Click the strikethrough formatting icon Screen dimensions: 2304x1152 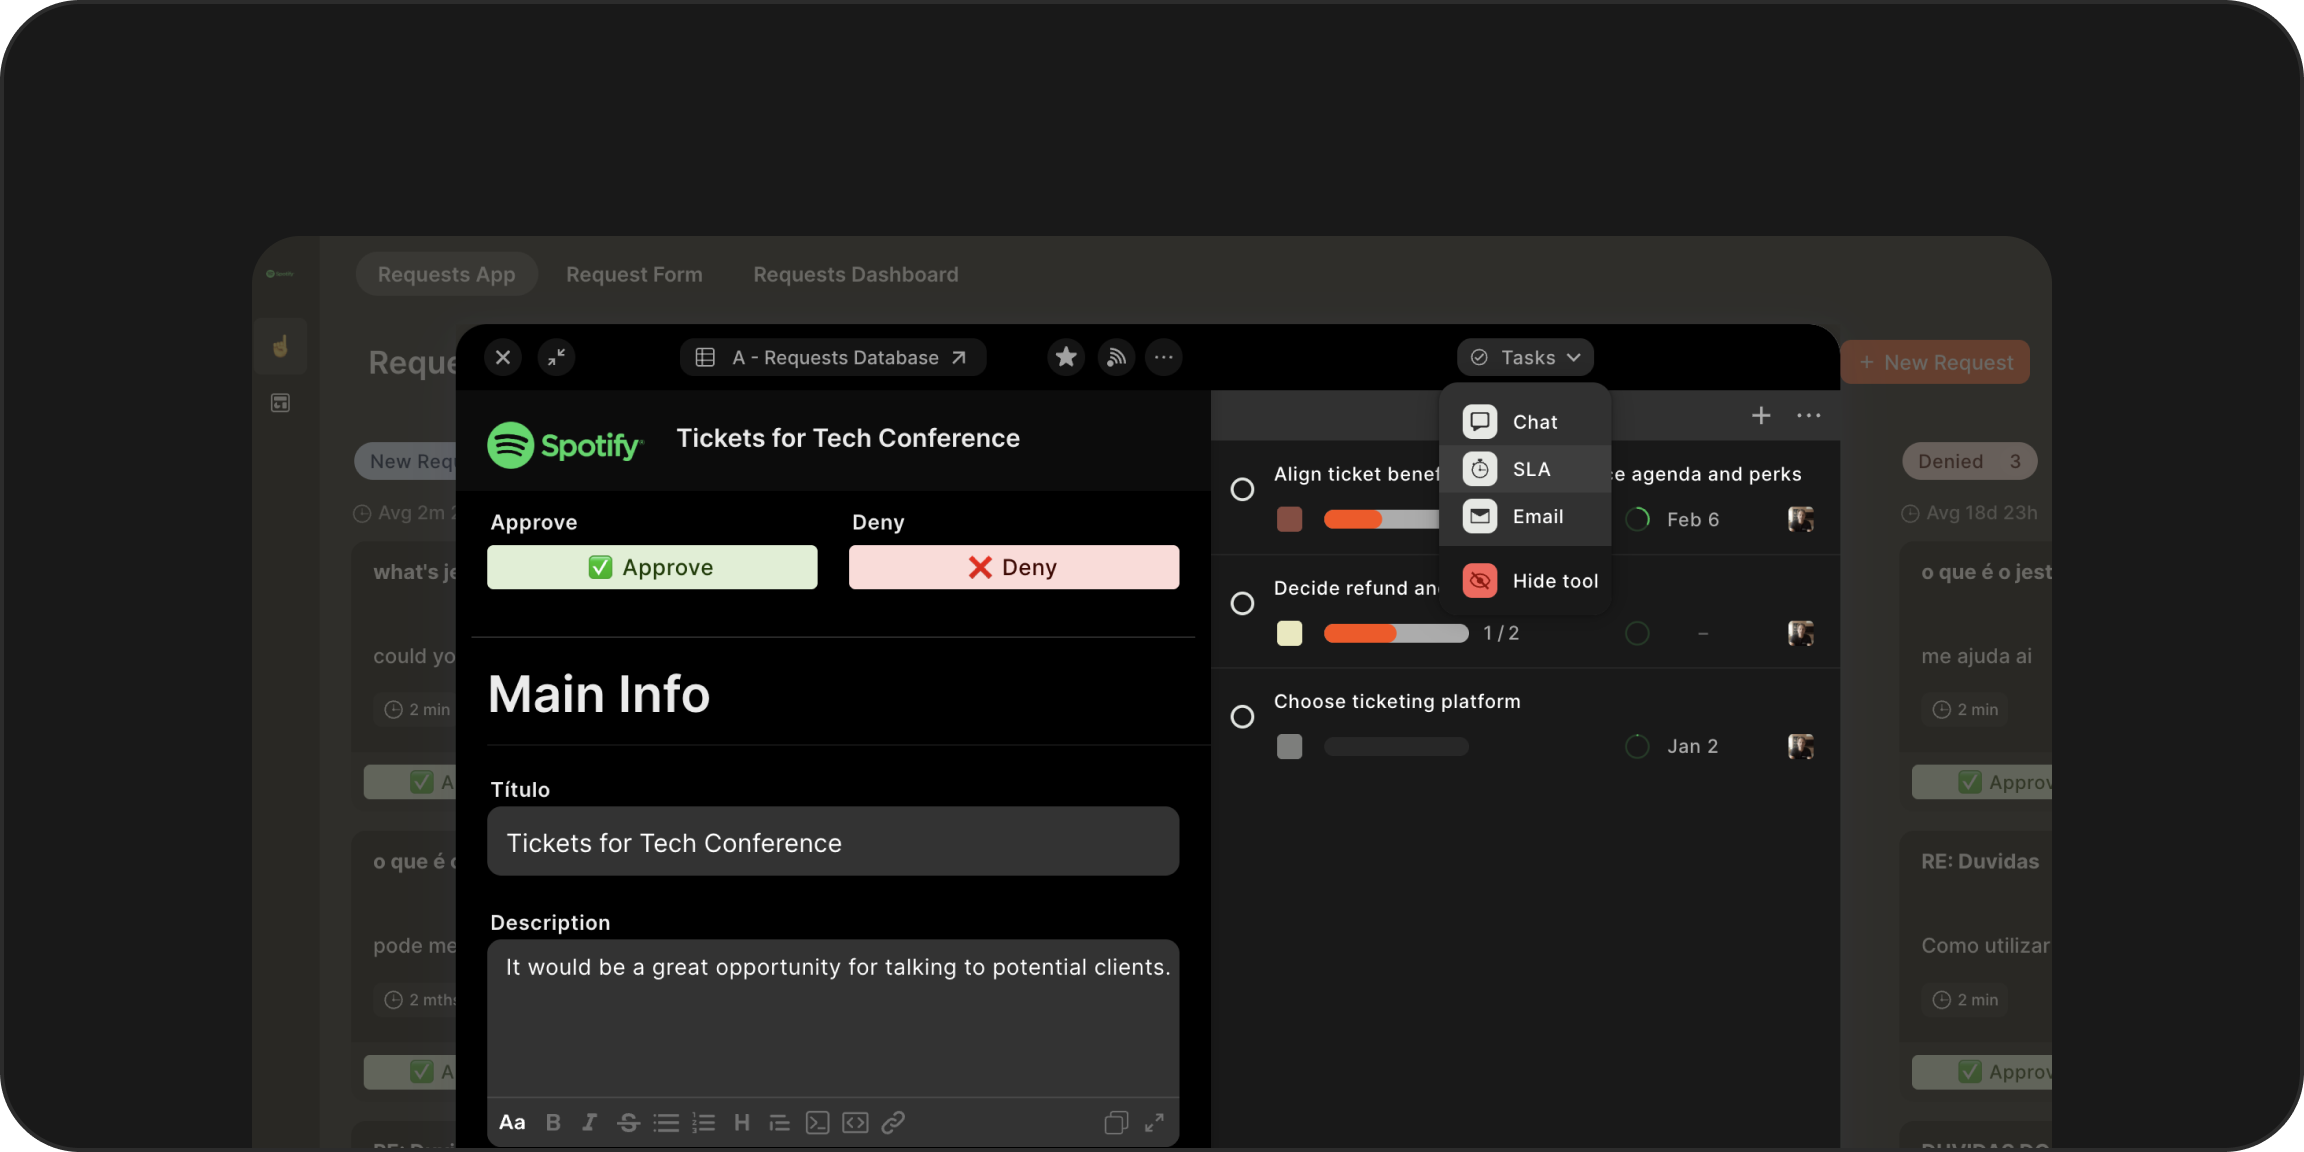pos(628,1122)
